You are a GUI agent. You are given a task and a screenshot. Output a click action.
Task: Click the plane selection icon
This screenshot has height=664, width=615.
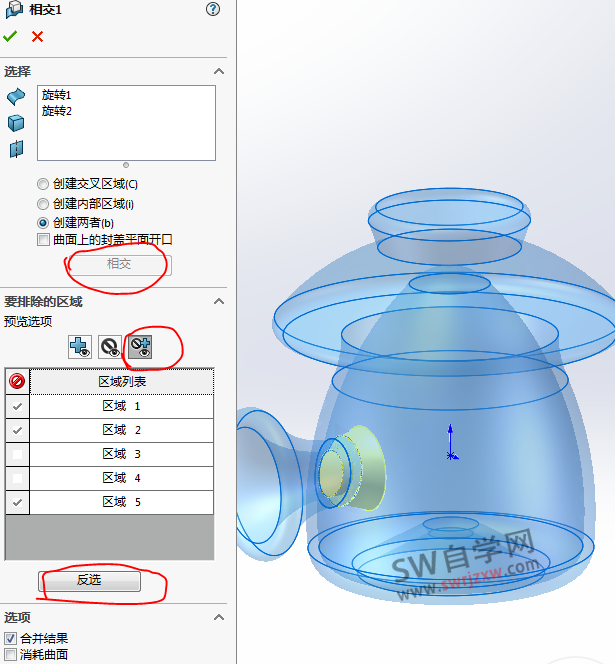click(x=16, y=149)
